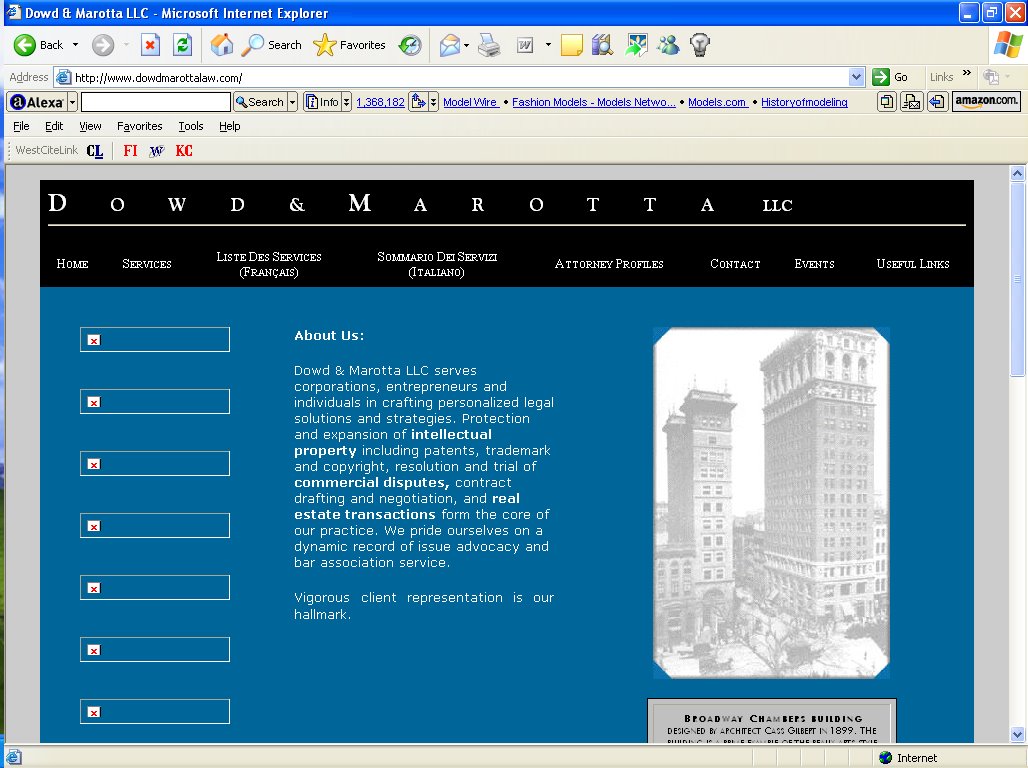Click the Broadway Chambers building photo
1028x768 pixels.
771,502
